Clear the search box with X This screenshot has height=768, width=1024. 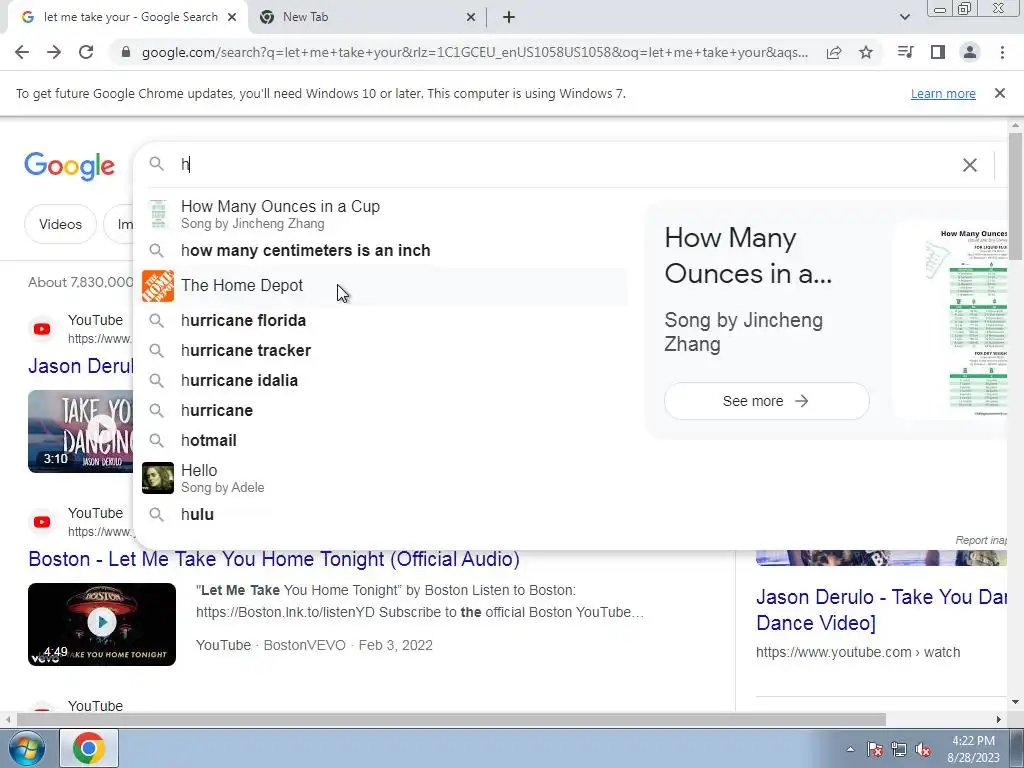970,165
